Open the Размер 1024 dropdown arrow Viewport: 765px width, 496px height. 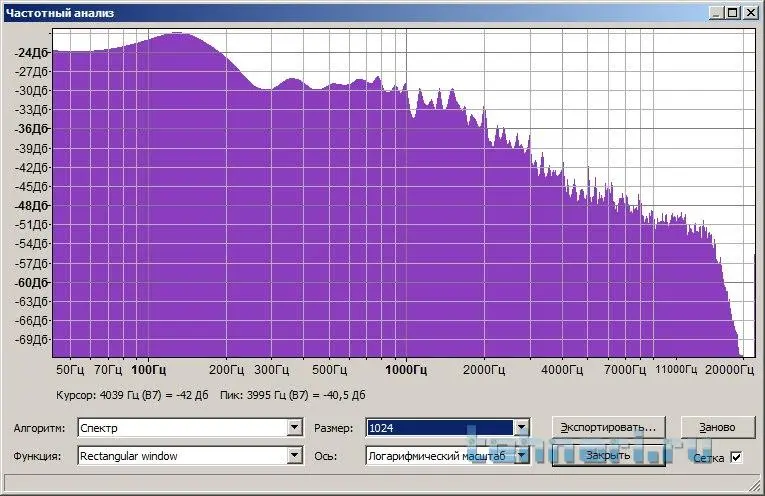pos(522,428)
